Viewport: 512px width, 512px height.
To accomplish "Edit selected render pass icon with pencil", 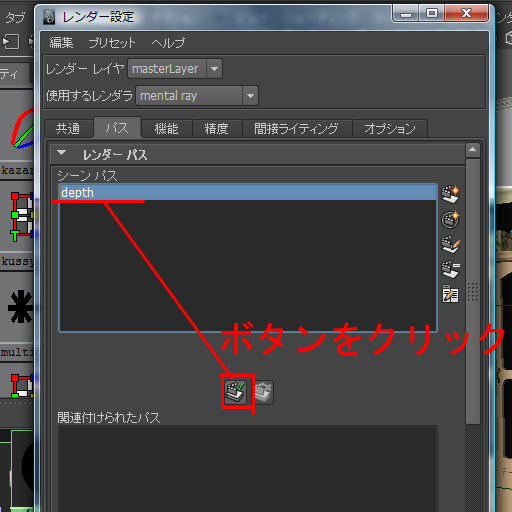I will pyautogui.click(x=450, y=245).
